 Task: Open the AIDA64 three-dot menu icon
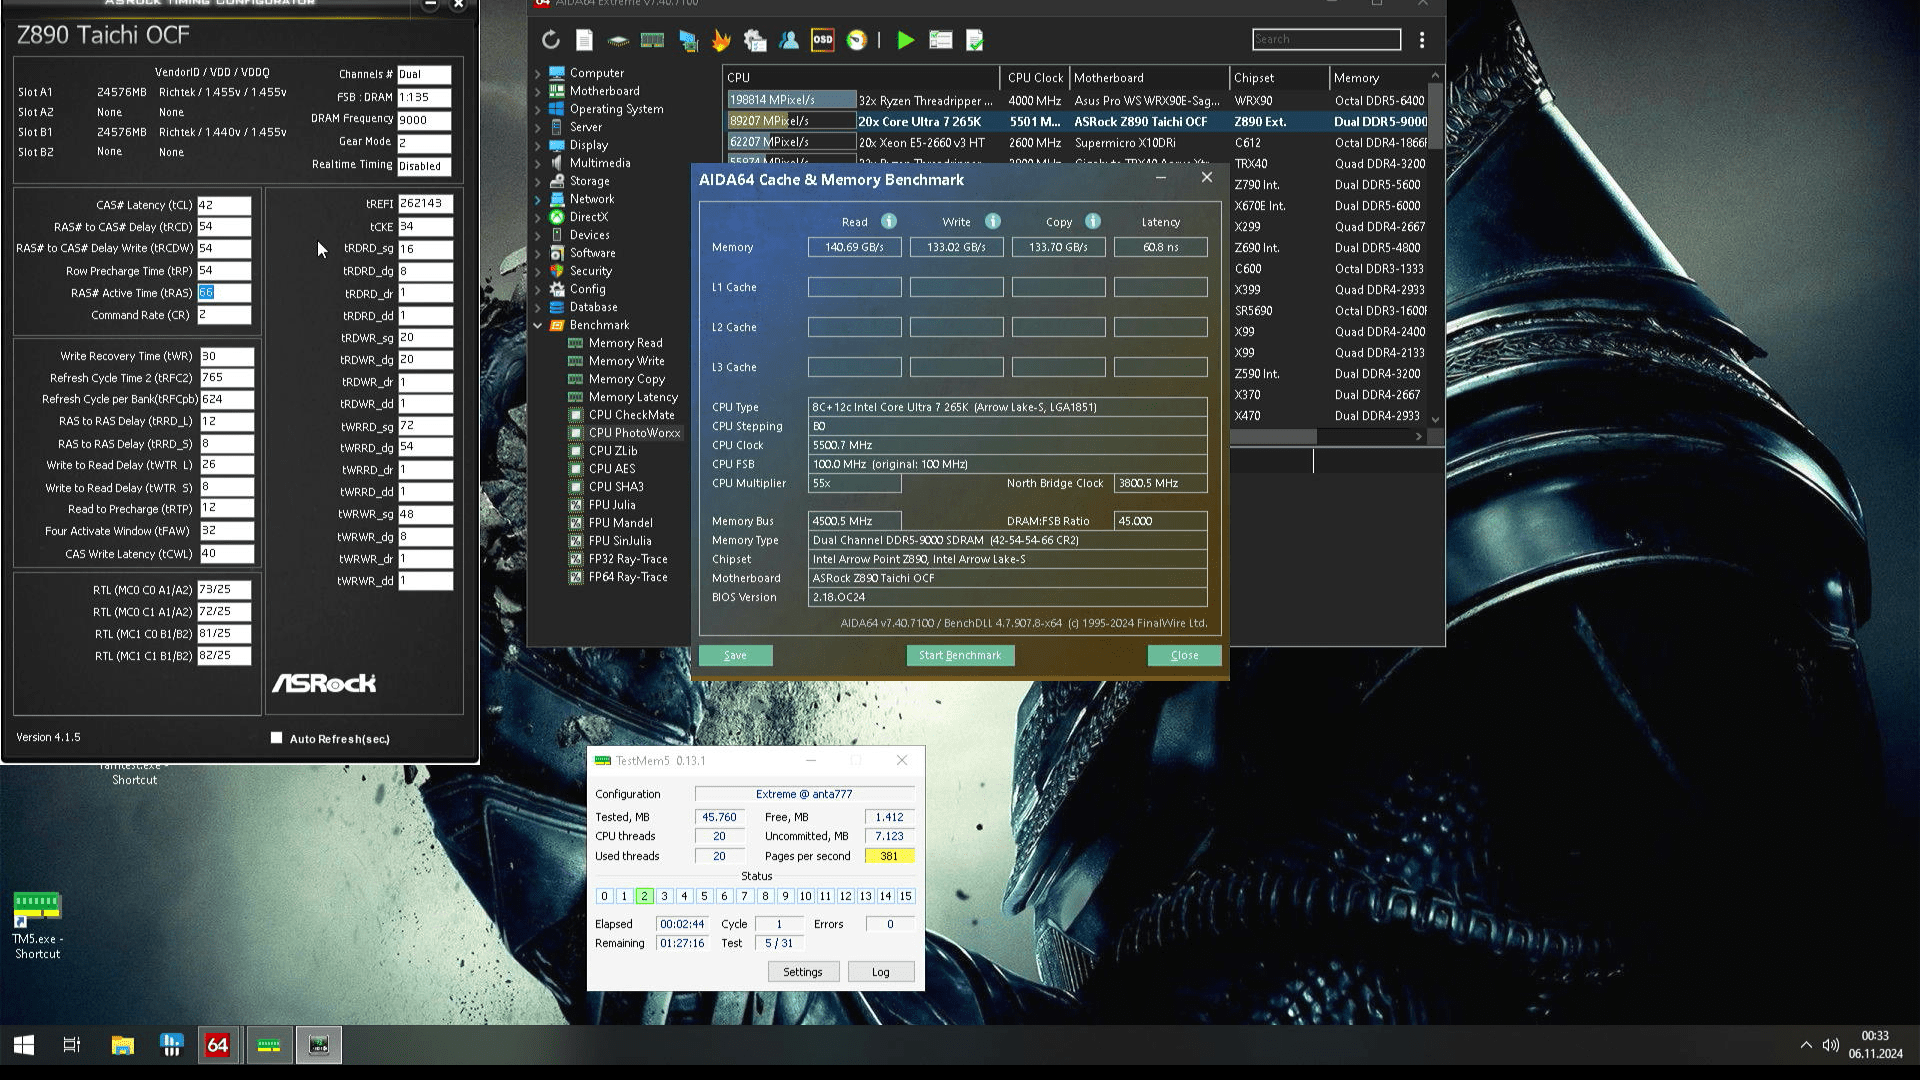tap(1421, 40)
